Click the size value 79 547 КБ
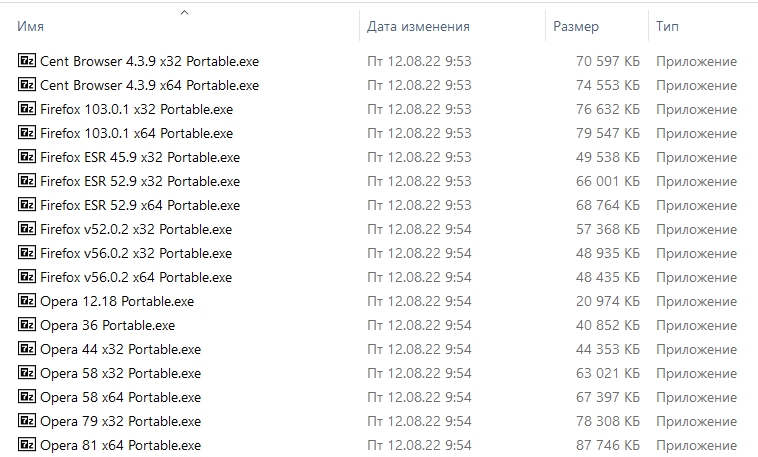This screenshot has height=457, width=758. tap(608, 133)
